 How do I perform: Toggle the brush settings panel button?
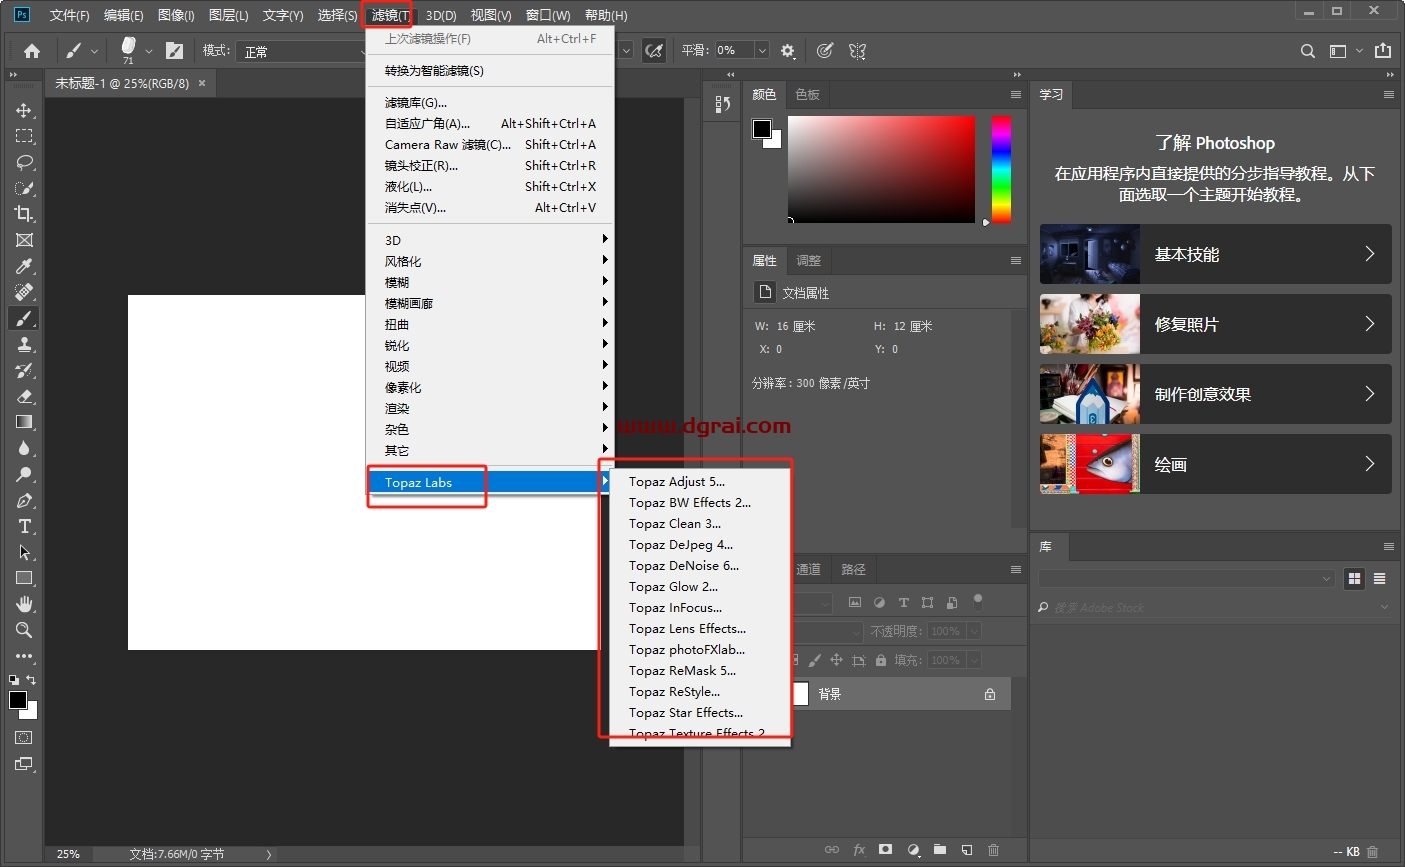tap(174, 51)
